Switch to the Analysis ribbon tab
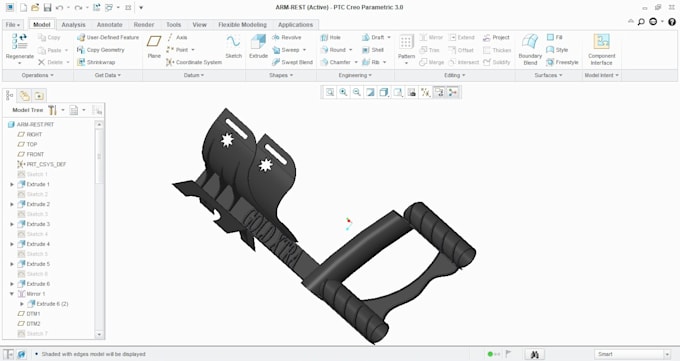 click(x=73, y=25)
